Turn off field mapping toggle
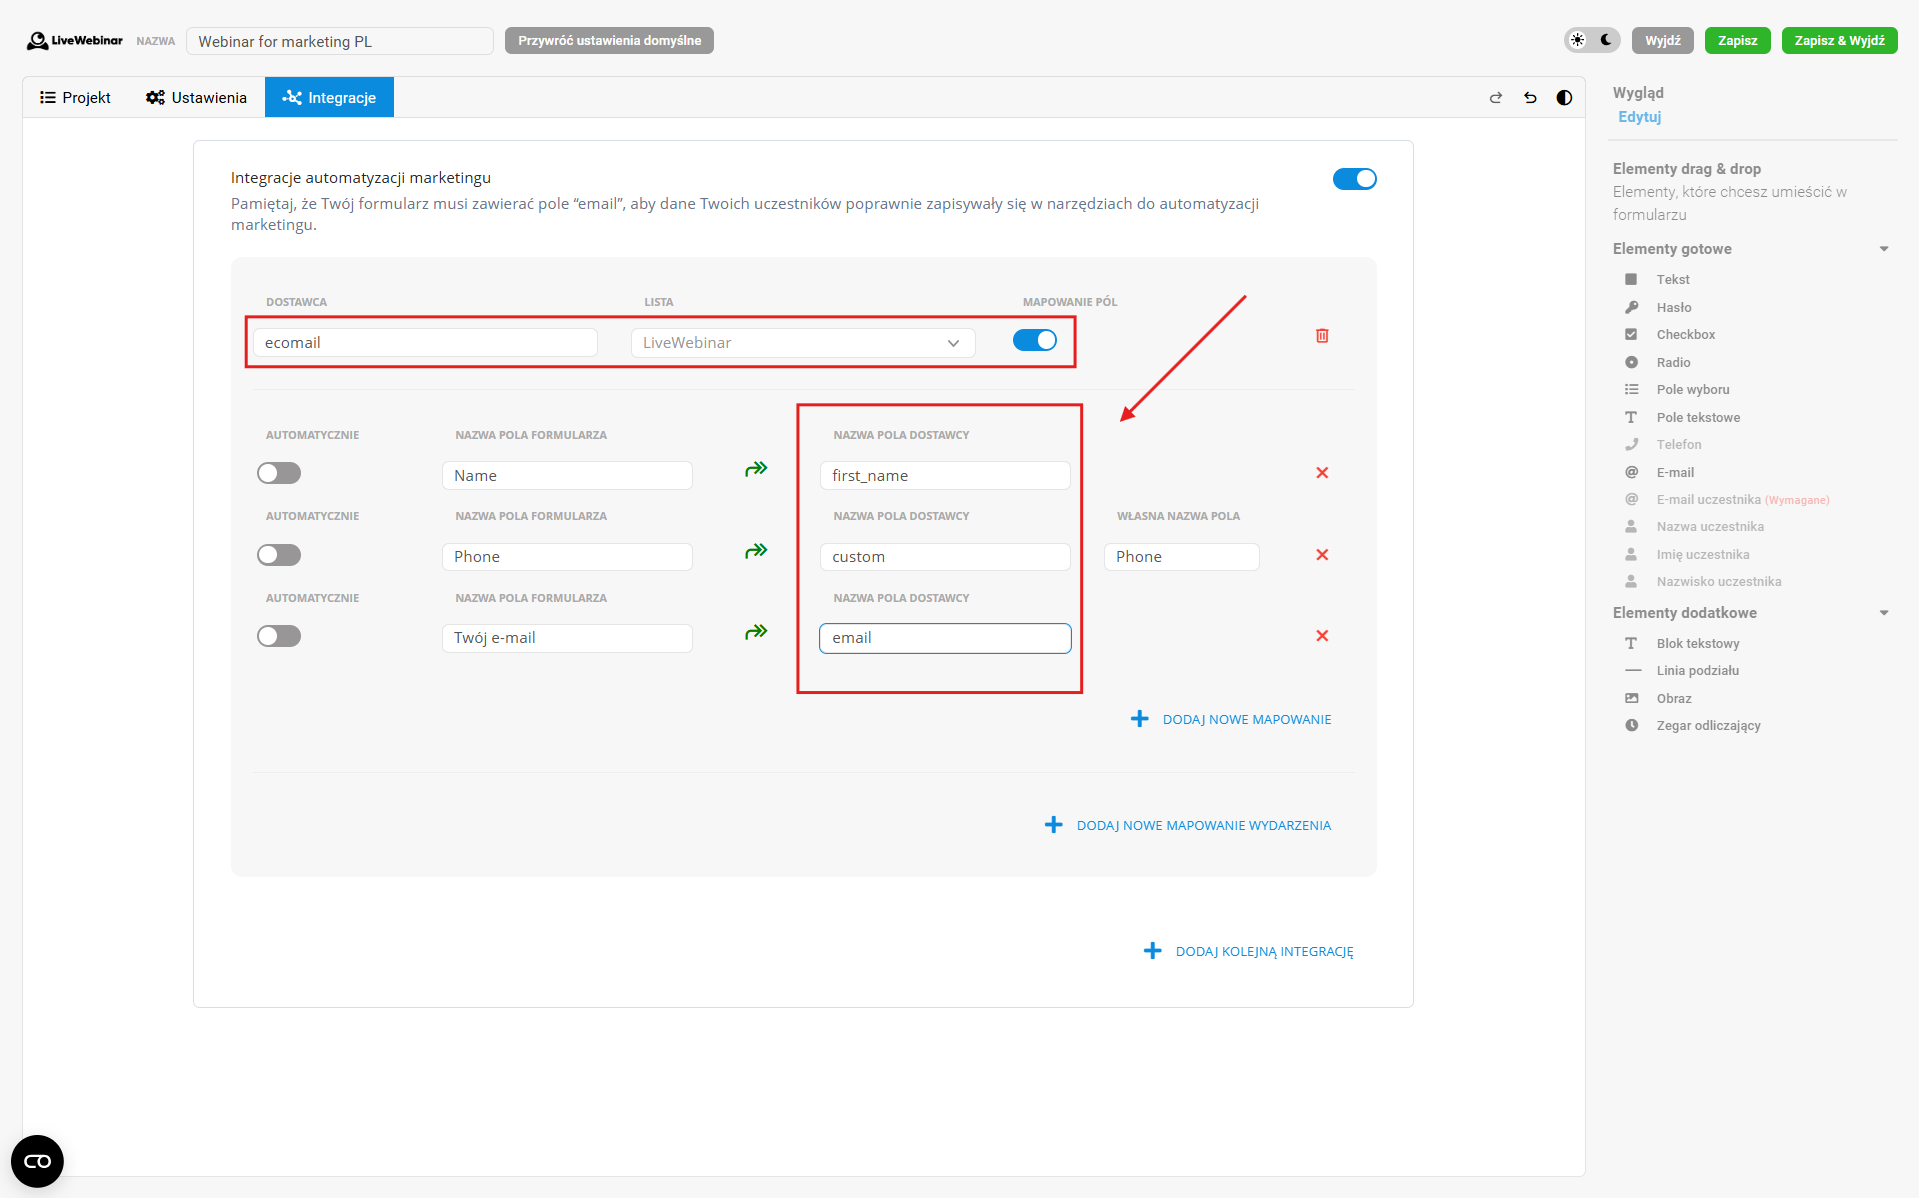The width and height of the screenshot is (1919, 1198). [1034, 341]
